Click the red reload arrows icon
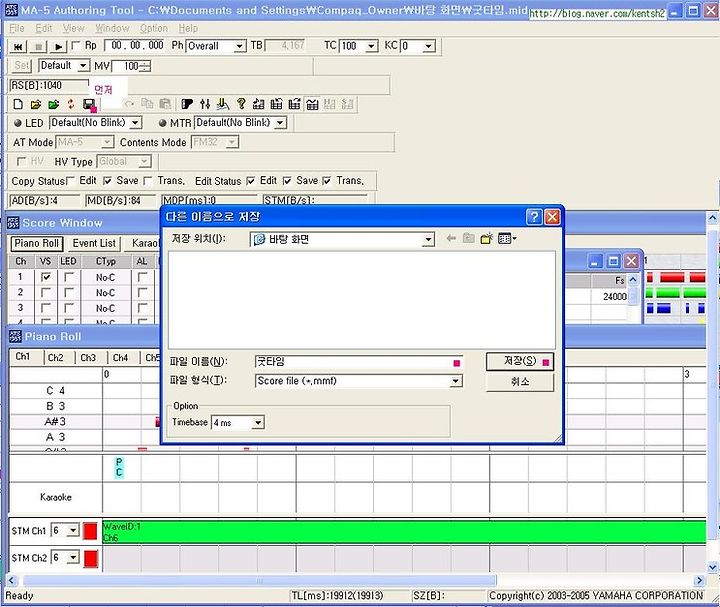Screen dimensions: 720x607 tap(71, 104)
